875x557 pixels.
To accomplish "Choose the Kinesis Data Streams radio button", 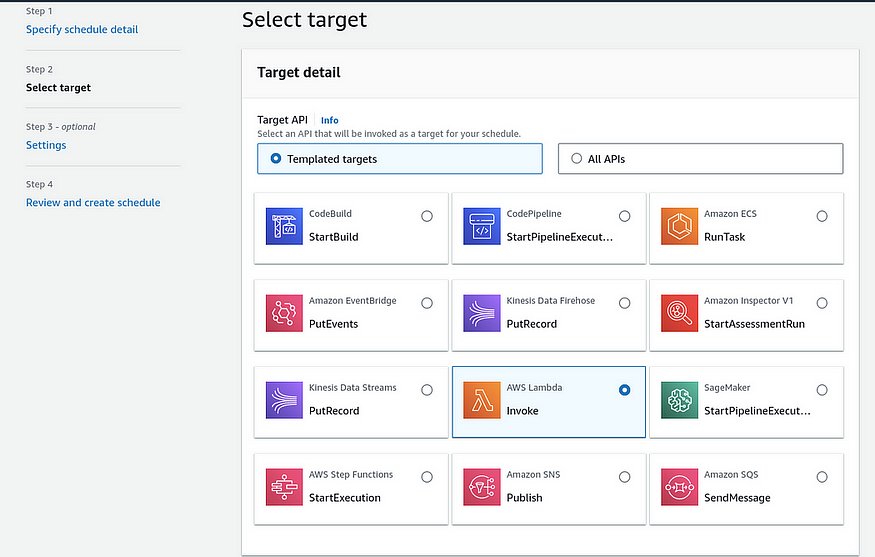I will coord(427,390).
